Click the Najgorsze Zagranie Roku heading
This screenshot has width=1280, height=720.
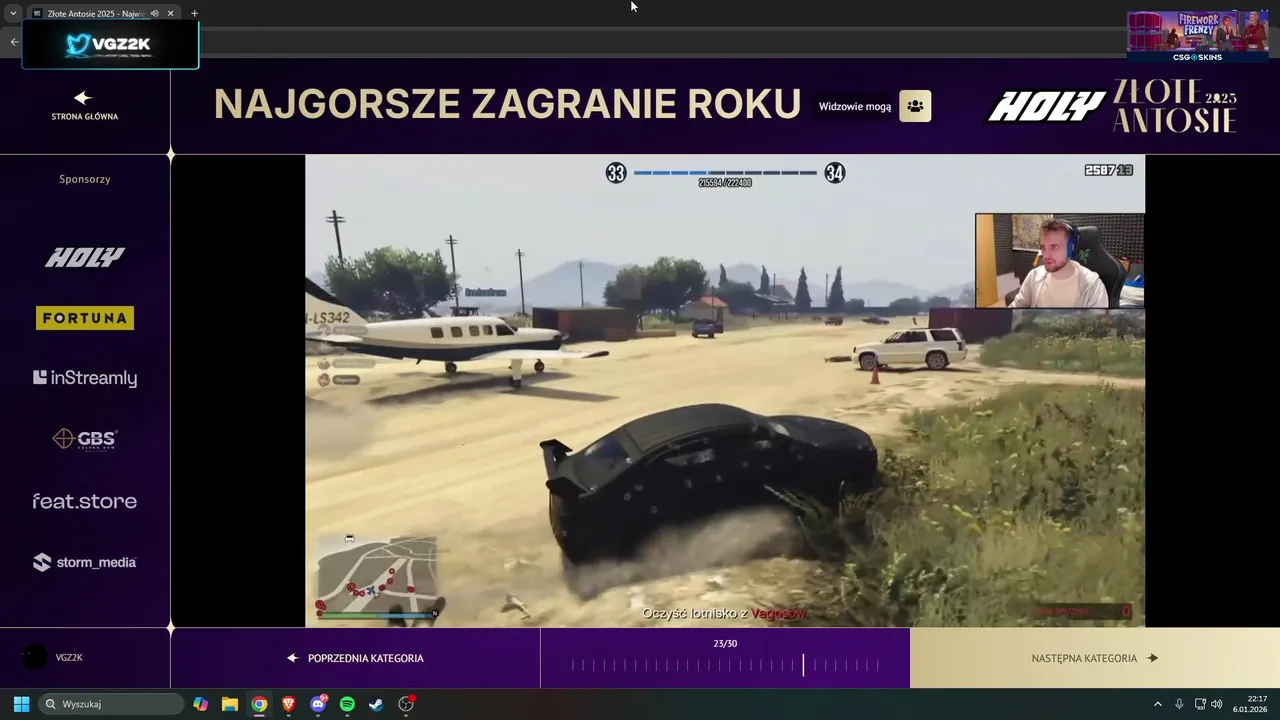(507, 104)
